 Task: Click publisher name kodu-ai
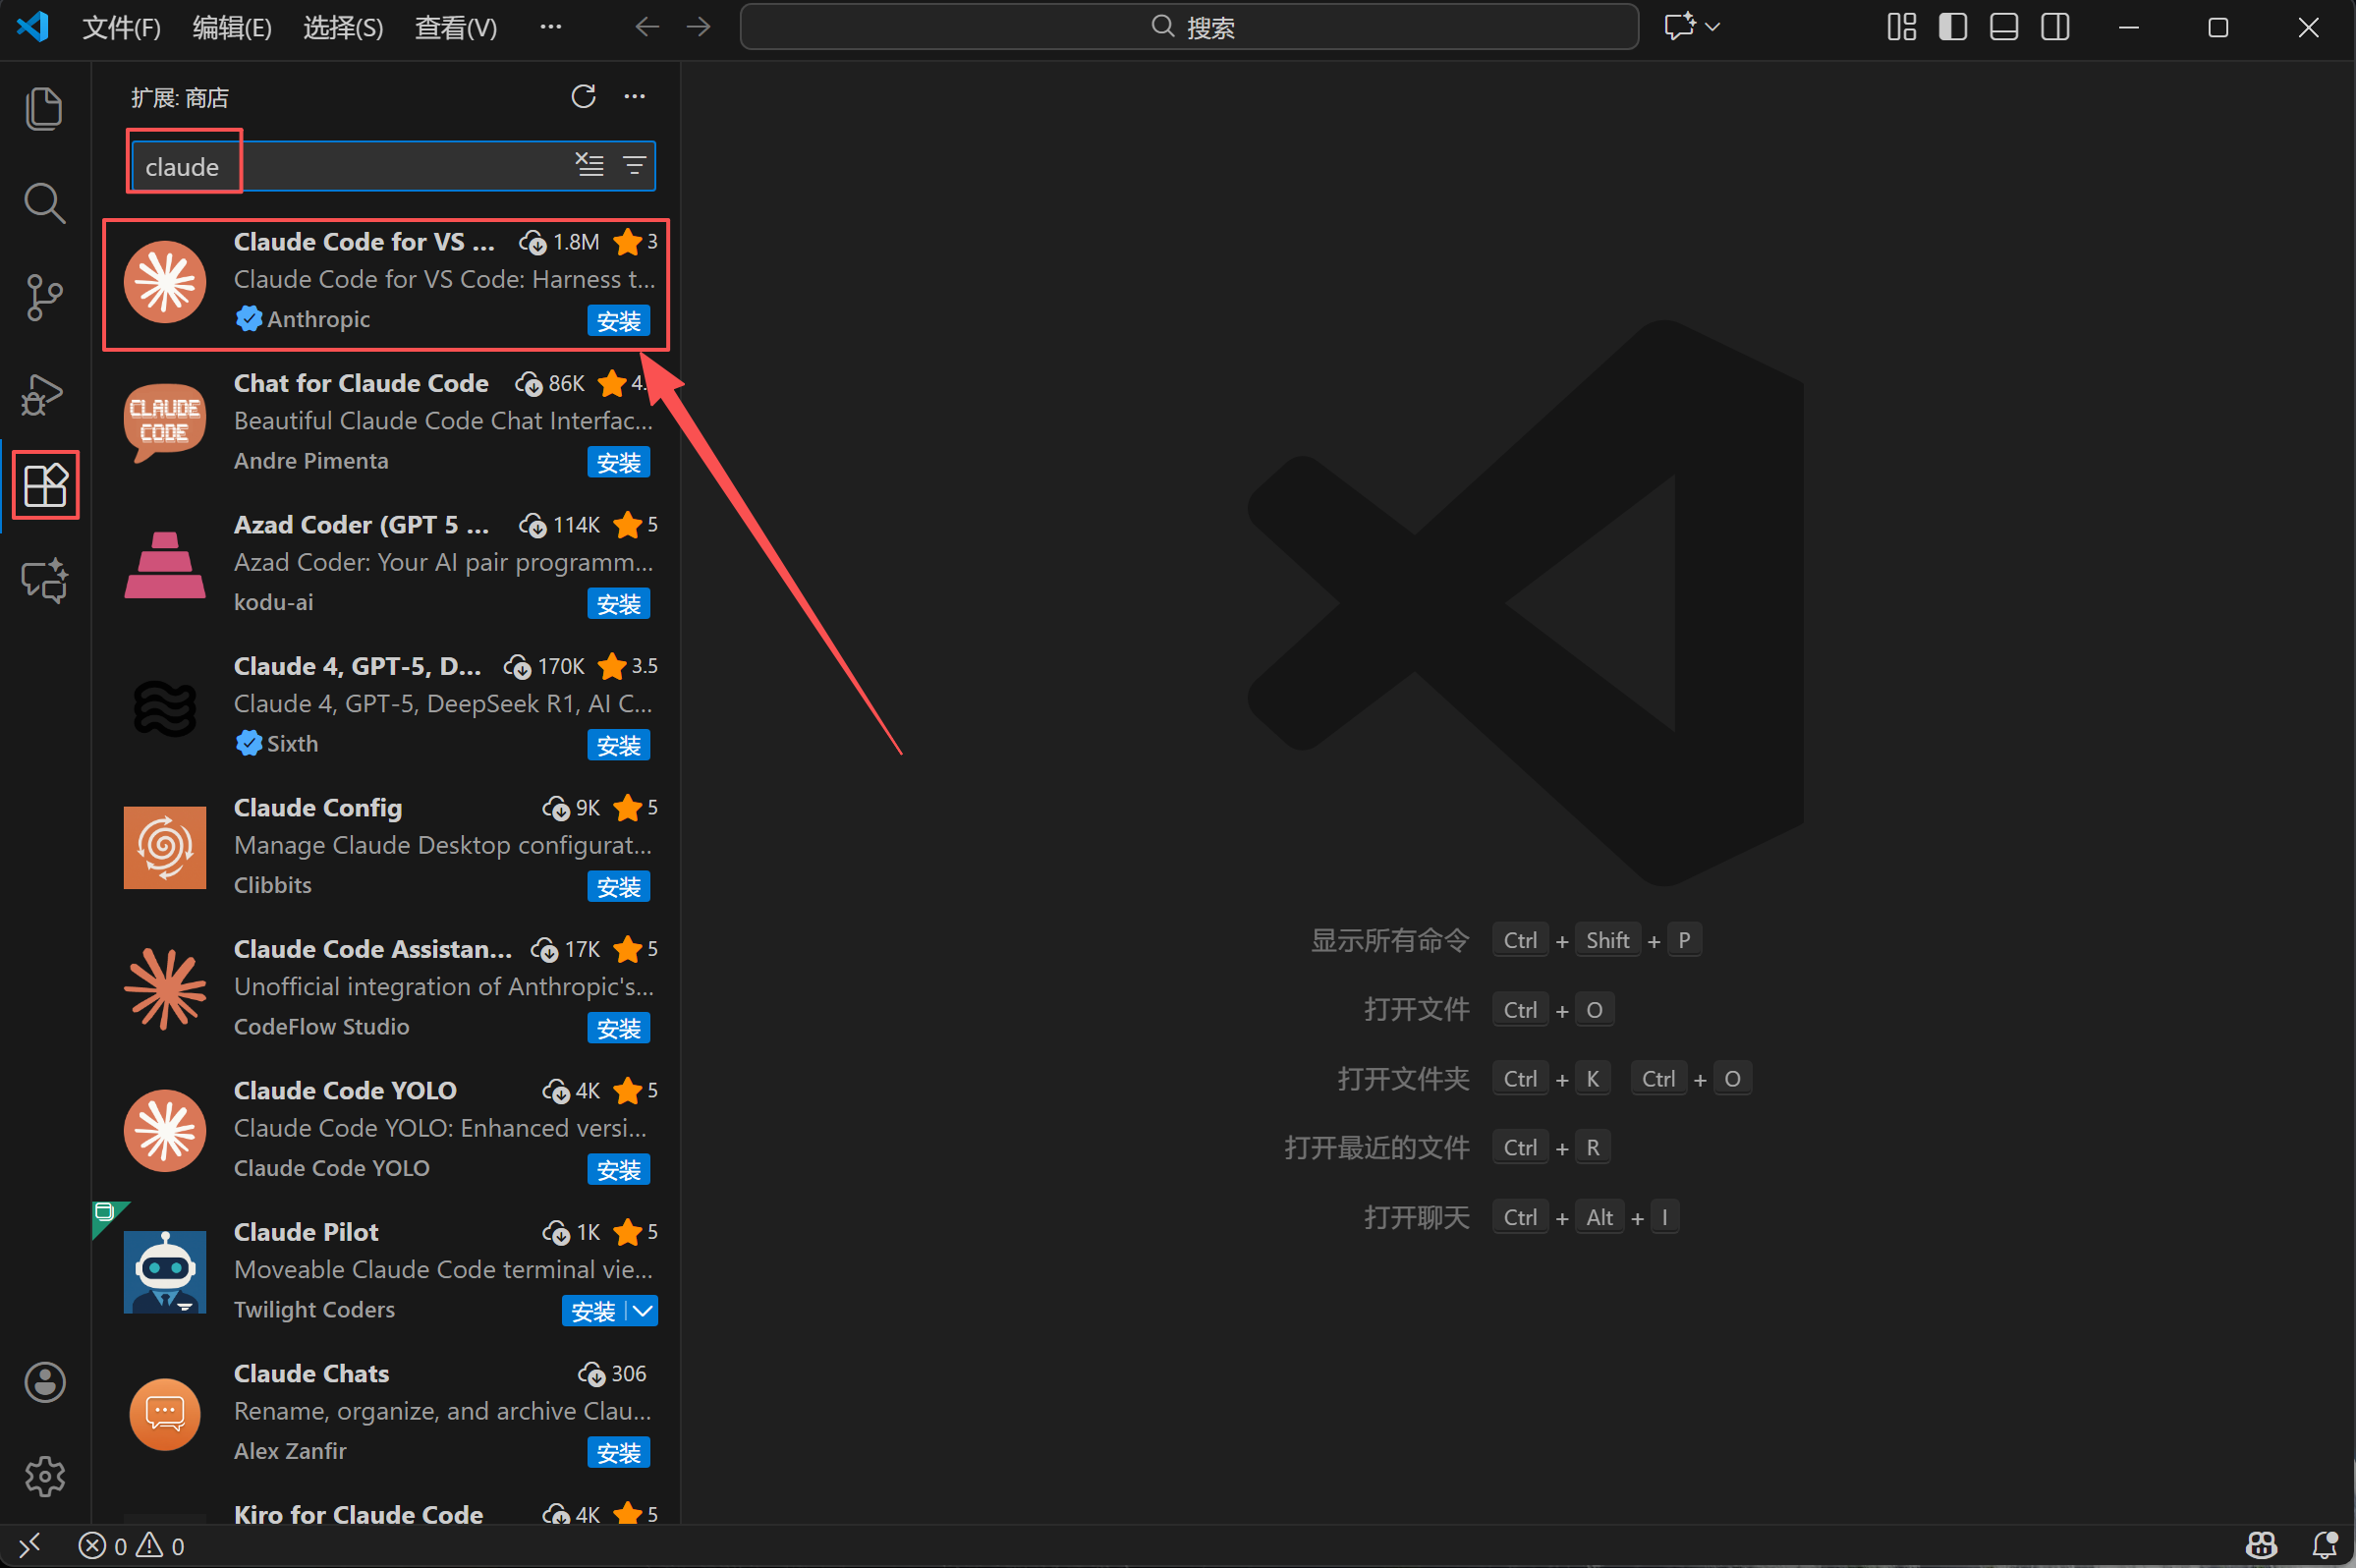[x=273, y=602]
